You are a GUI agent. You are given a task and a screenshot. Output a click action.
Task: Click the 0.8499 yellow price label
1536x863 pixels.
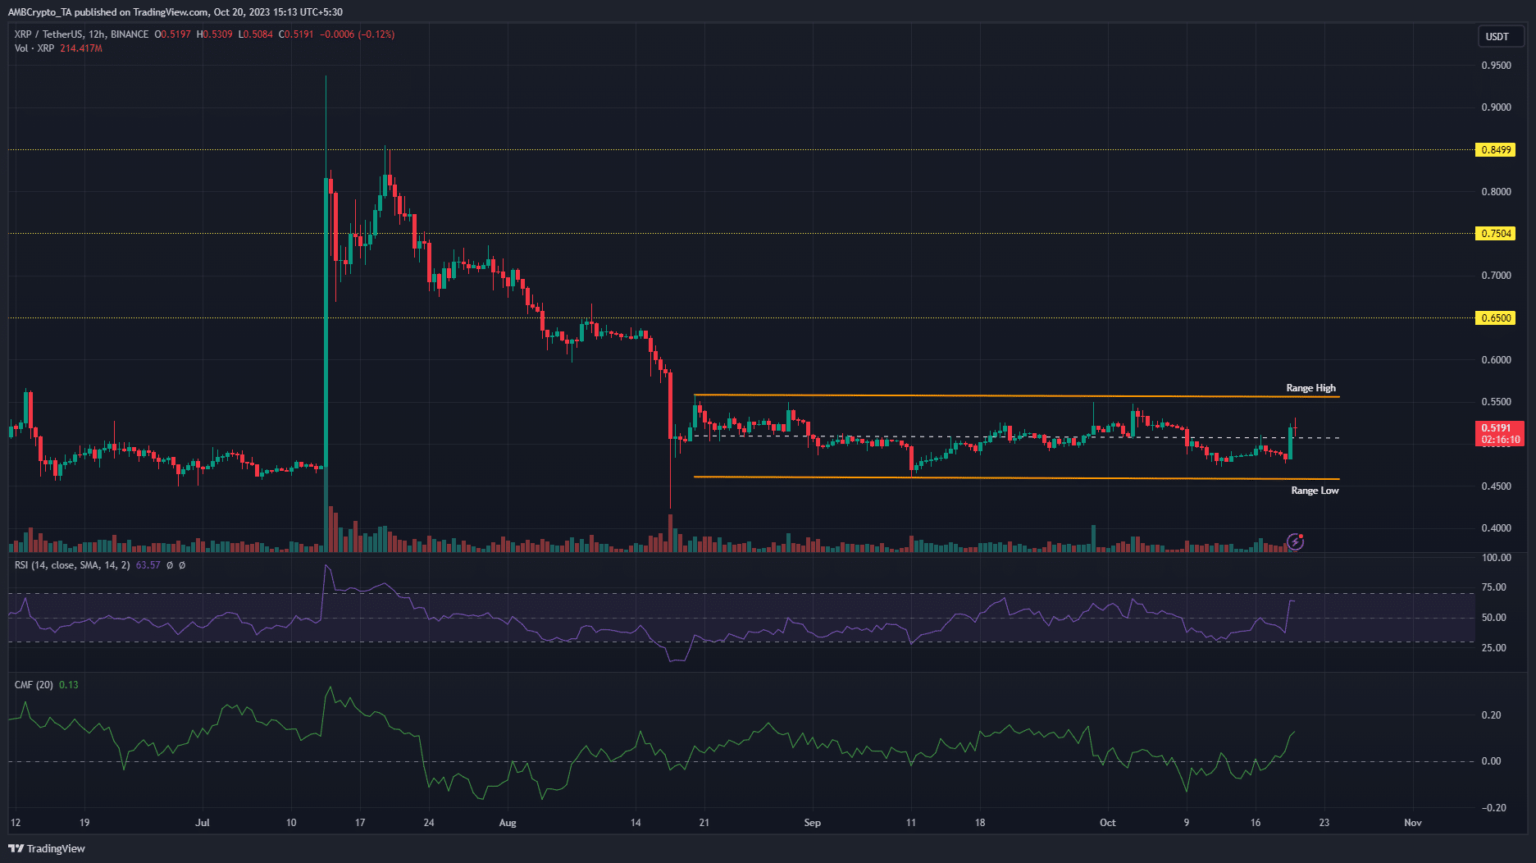click(x=1496, y=150)
